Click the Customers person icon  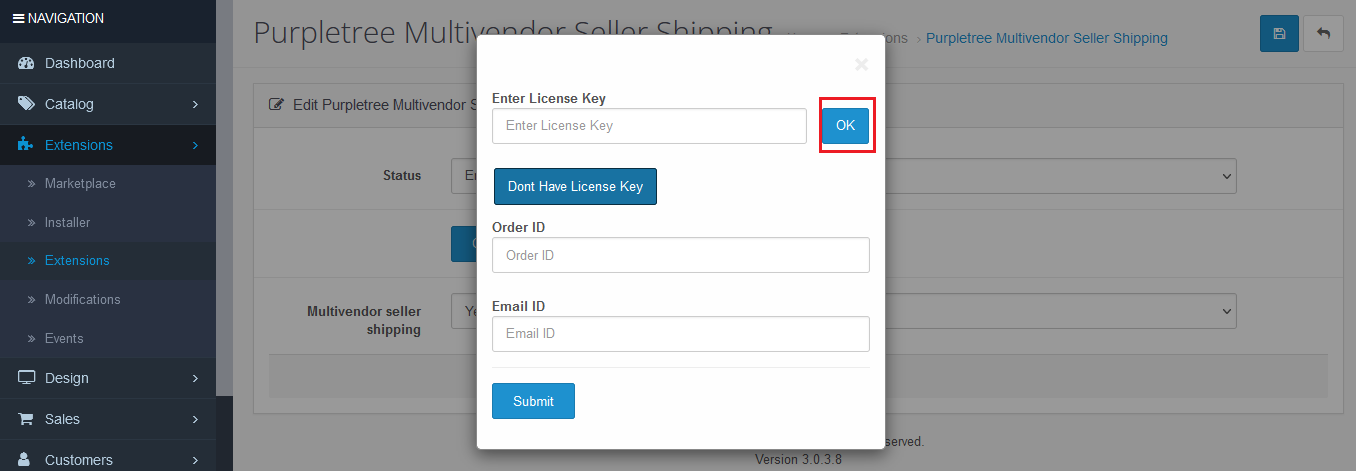pos(25,460)
